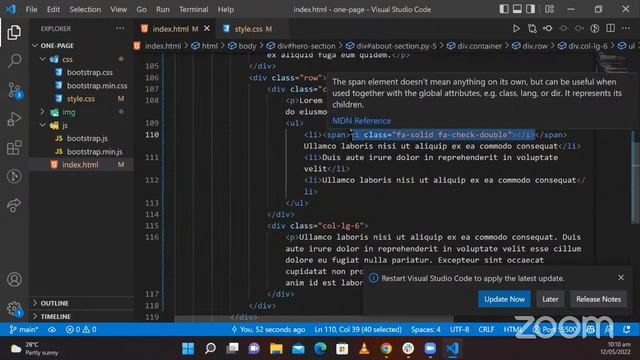Open the Explorer view in activity bar
This screenshot has width=640, height=360.
tap(14, 32)
